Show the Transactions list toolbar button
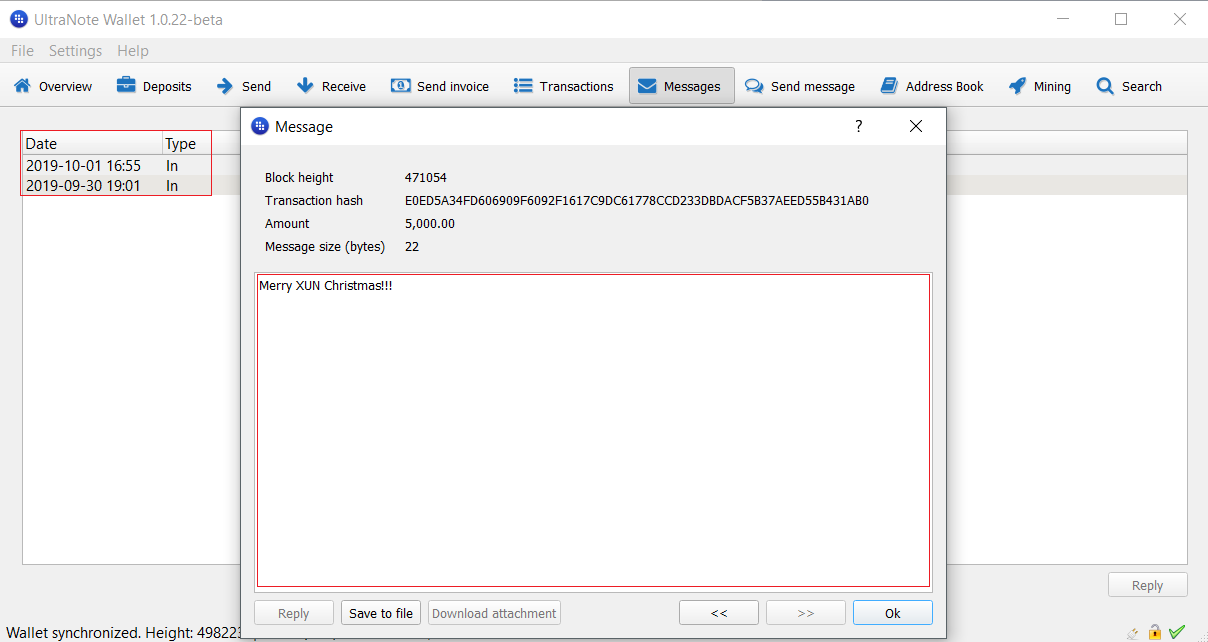Screen dimensions: 1208x642 pyautogui.click(x=564, y=86)
